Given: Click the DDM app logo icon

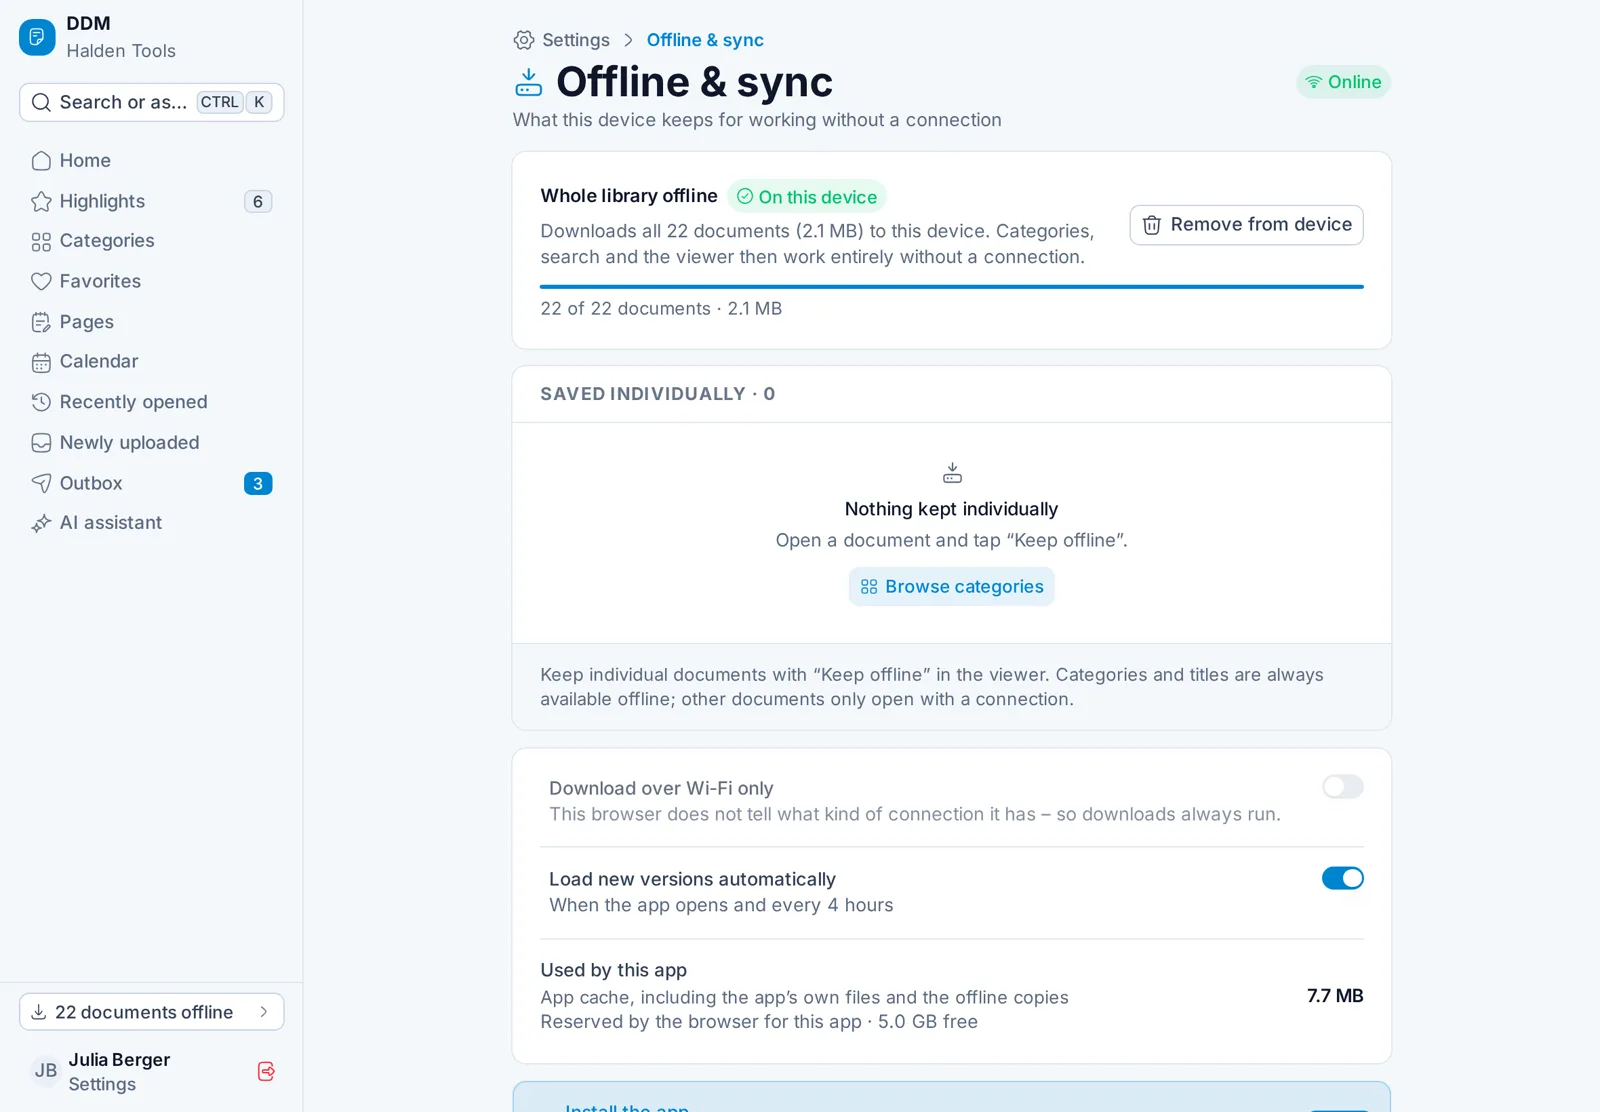Looking at the screenshot, I should tap(37, 37).
